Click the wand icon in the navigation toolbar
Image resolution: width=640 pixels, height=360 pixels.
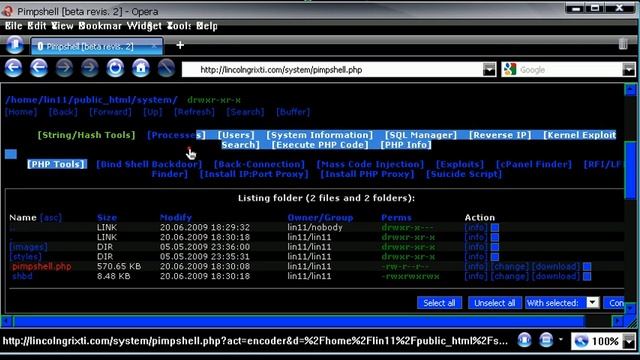166,68
